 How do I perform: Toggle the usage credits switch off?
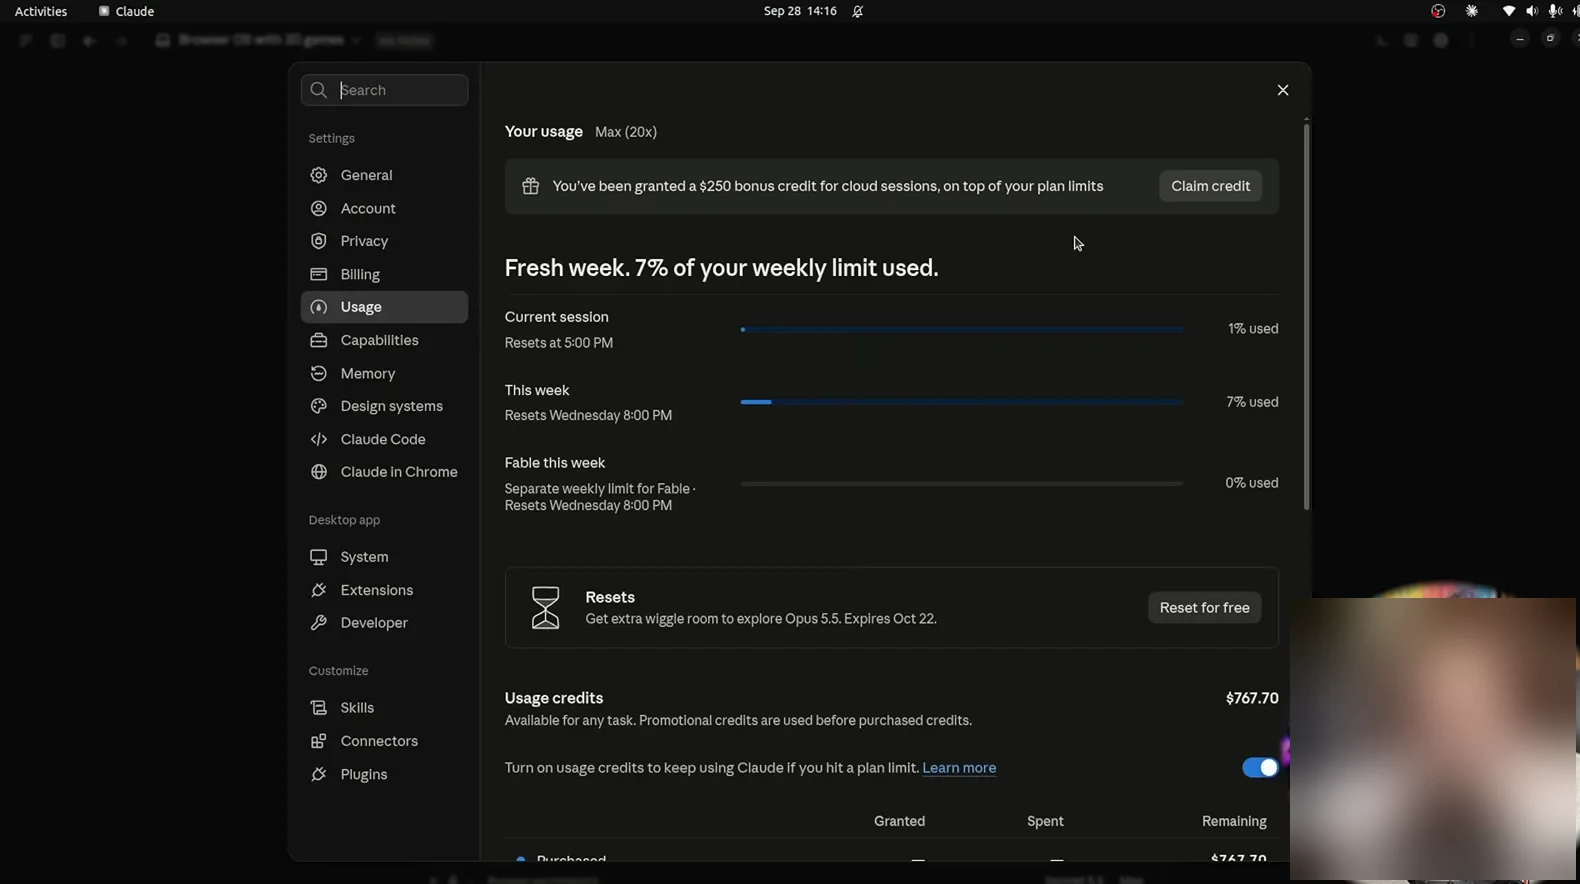click(1260, 768)
